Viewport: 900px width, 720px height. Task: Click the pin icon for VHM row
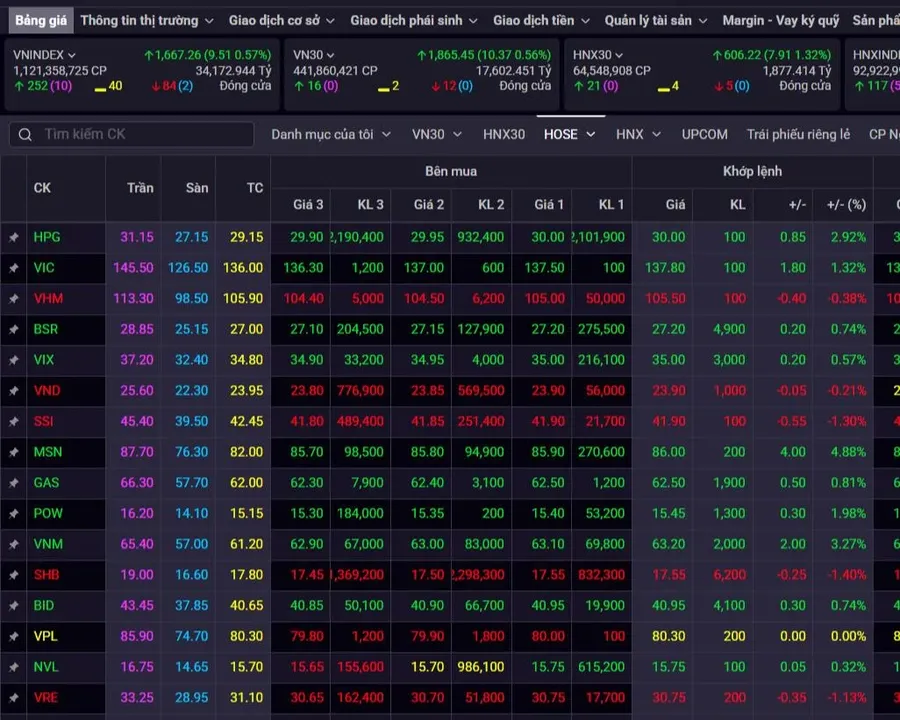click(x=13, y=299)
